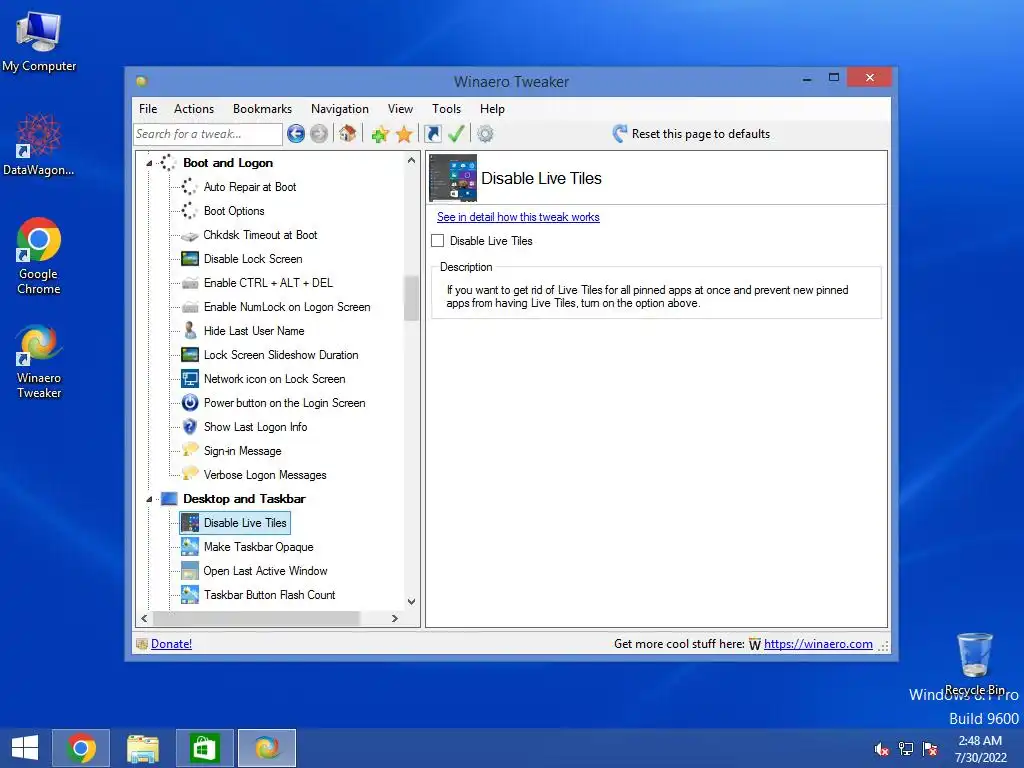This screenshot has width=1024, height=768.
Task: Click the Disable Live Tiles header thumbnail
Action: pos(453,178)
